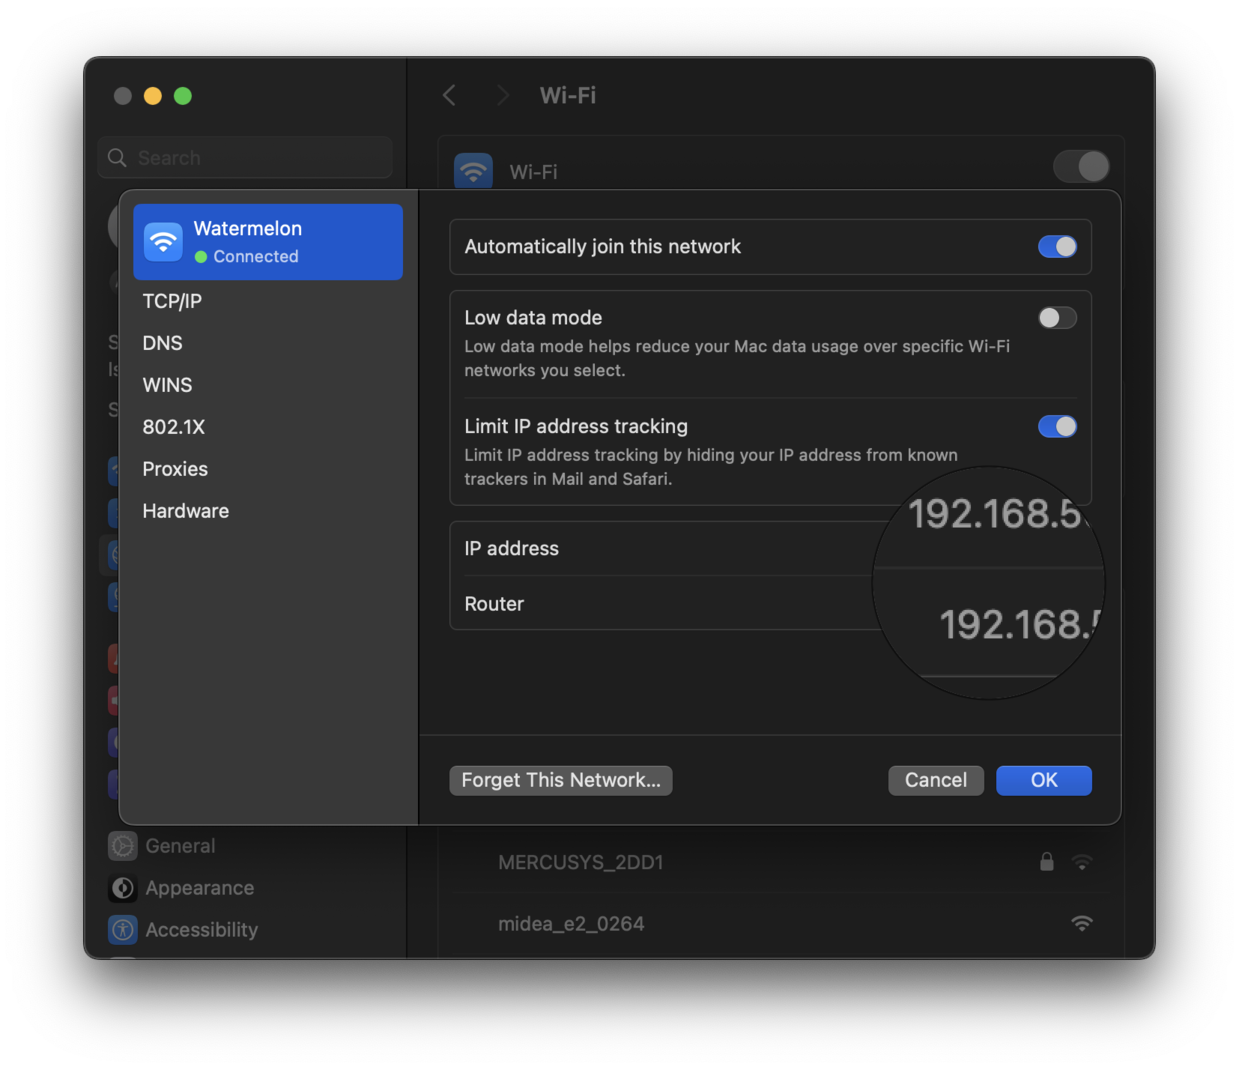Open the Proxies settings tab
This screenshot has height=1070, width=1239.
[x=175, y=468]
